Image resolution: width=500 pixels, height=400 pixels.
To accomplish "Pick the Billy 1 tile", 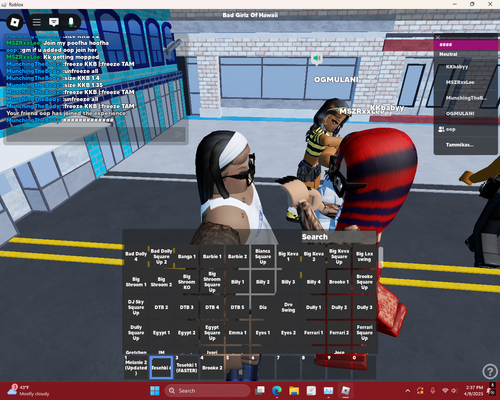I will pos(237,282).
